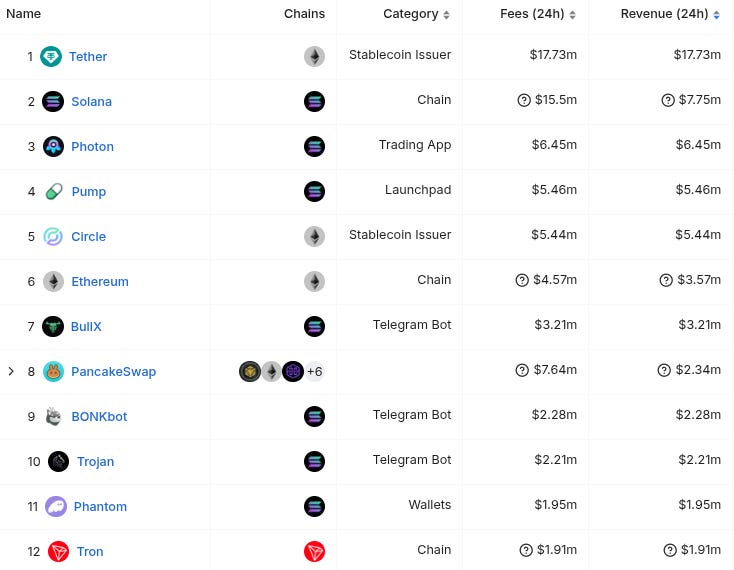
Task: Click BSC chain icon in PancakeSwap row
Action: pos(250,372)
